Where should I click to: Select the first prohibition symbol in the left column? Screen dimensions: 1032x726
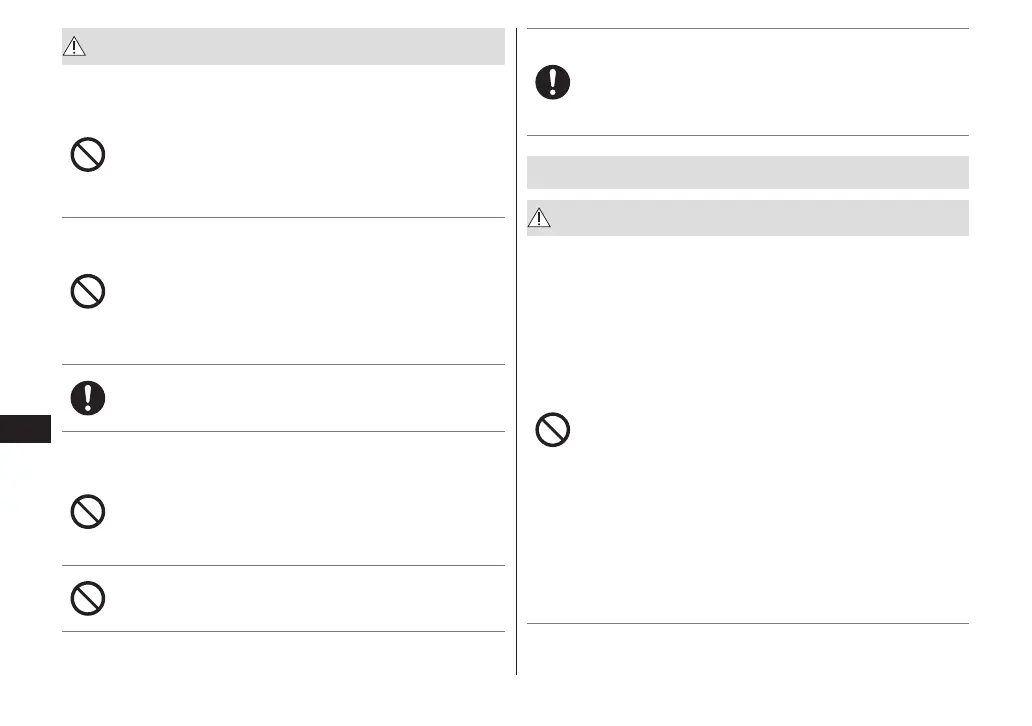(x=88, y=154)
